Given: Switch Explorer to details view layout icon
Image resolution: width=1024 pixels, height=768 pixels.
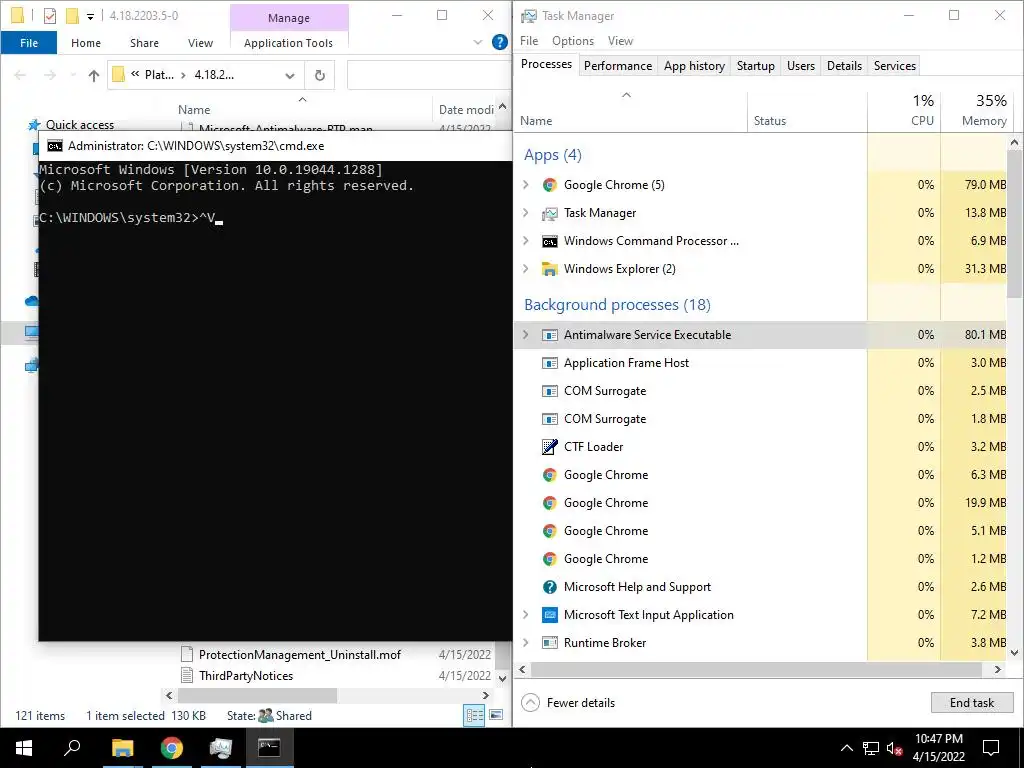Looking at the screenshot, I should click(474, 715).
